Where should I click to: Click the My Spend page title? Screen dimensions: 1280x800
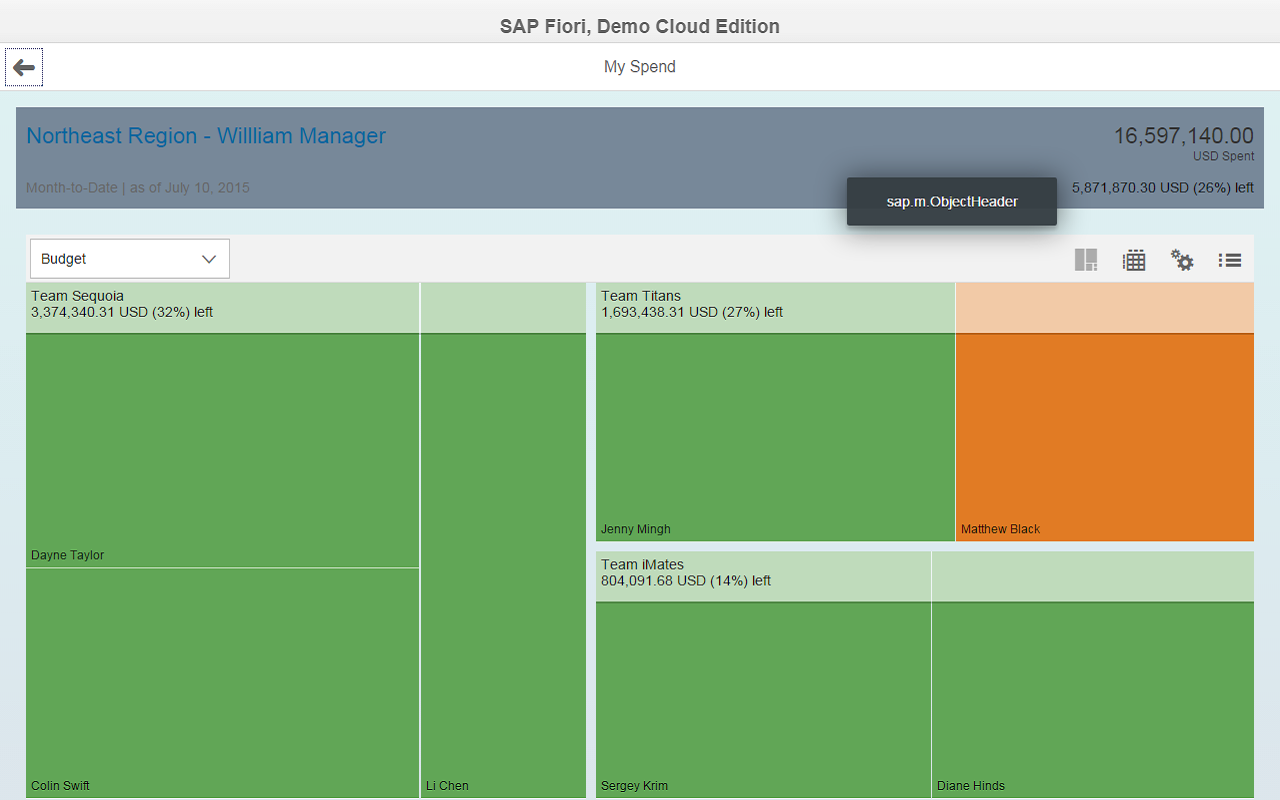tap(640, 67)
